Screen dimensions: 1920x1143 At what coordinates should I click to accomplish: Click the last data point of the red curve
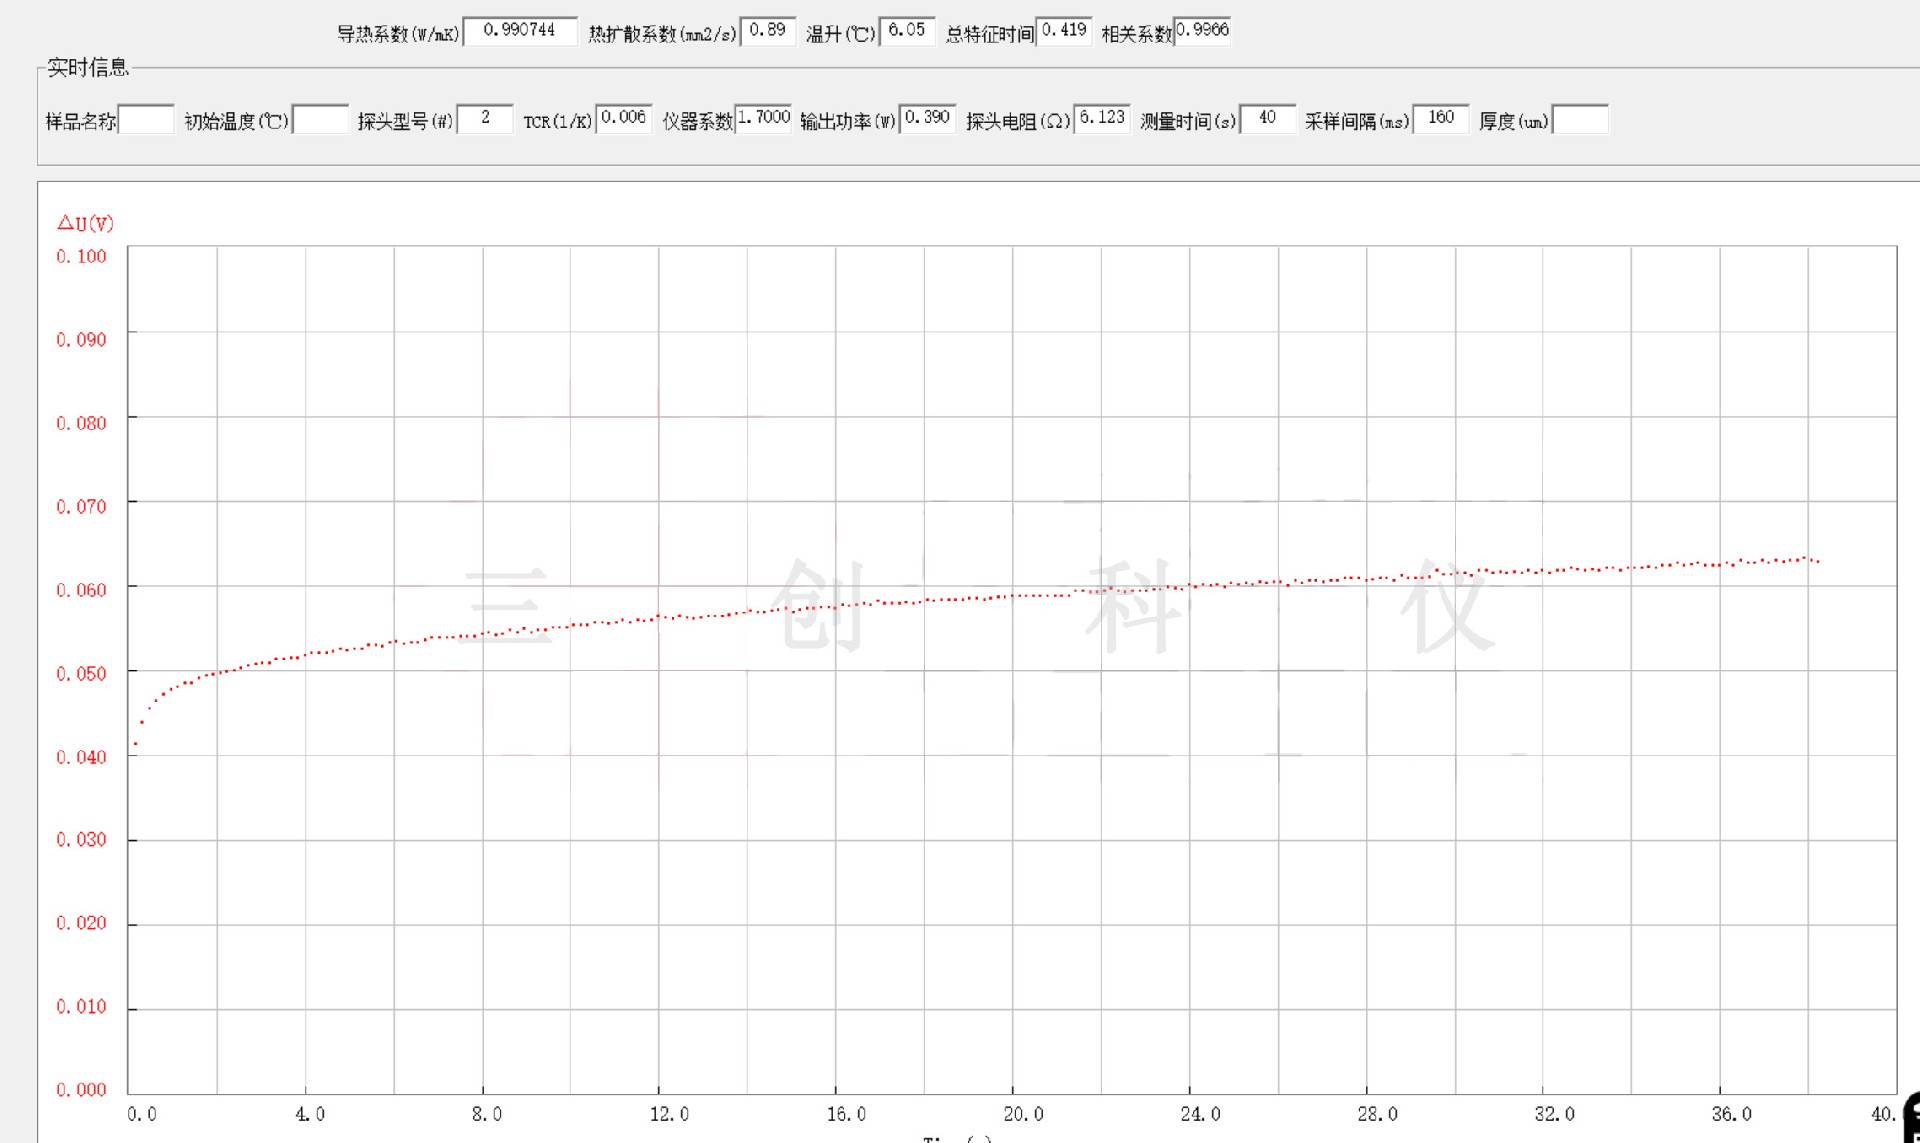point(1818,562)
